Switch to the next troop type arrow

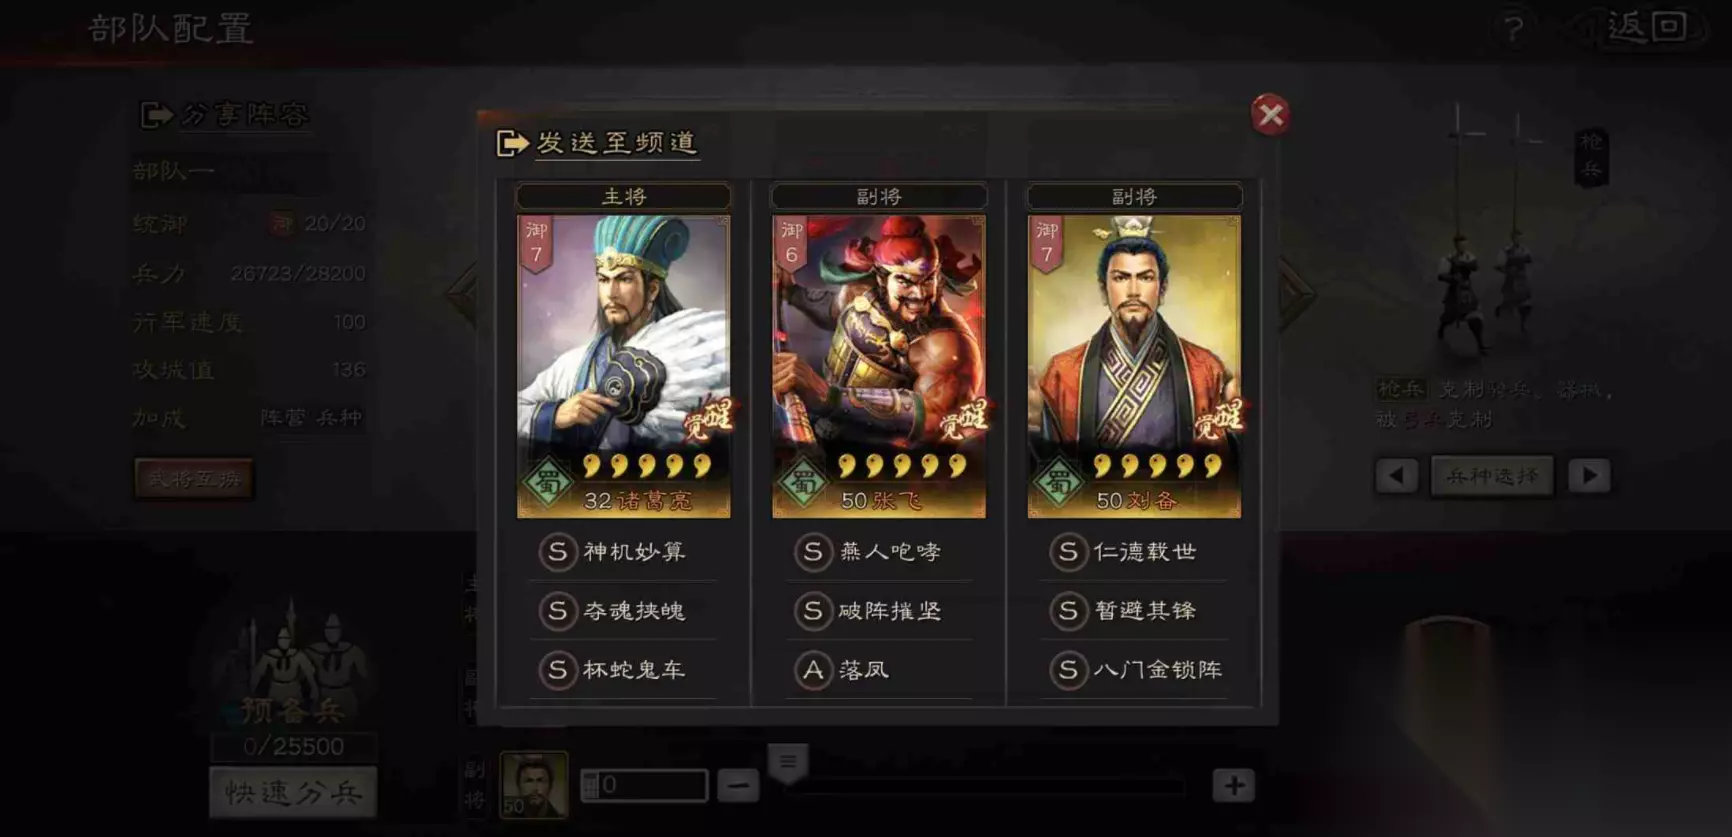coord(1589,476)
